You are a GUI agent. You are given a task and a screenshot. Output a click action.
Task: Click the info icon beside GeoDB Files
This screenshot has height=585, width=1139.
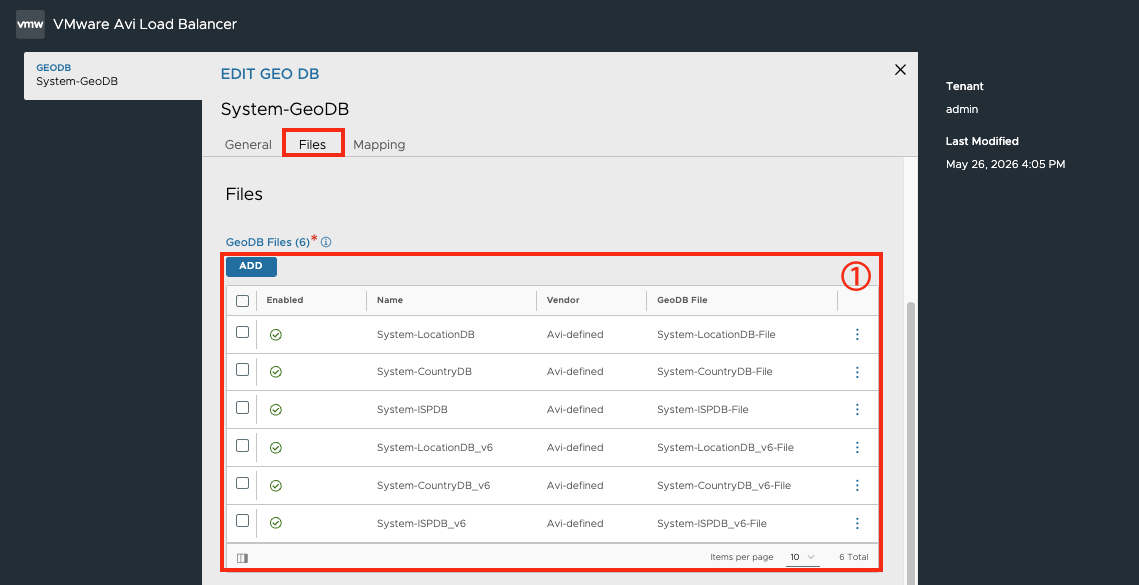(326, 242)
